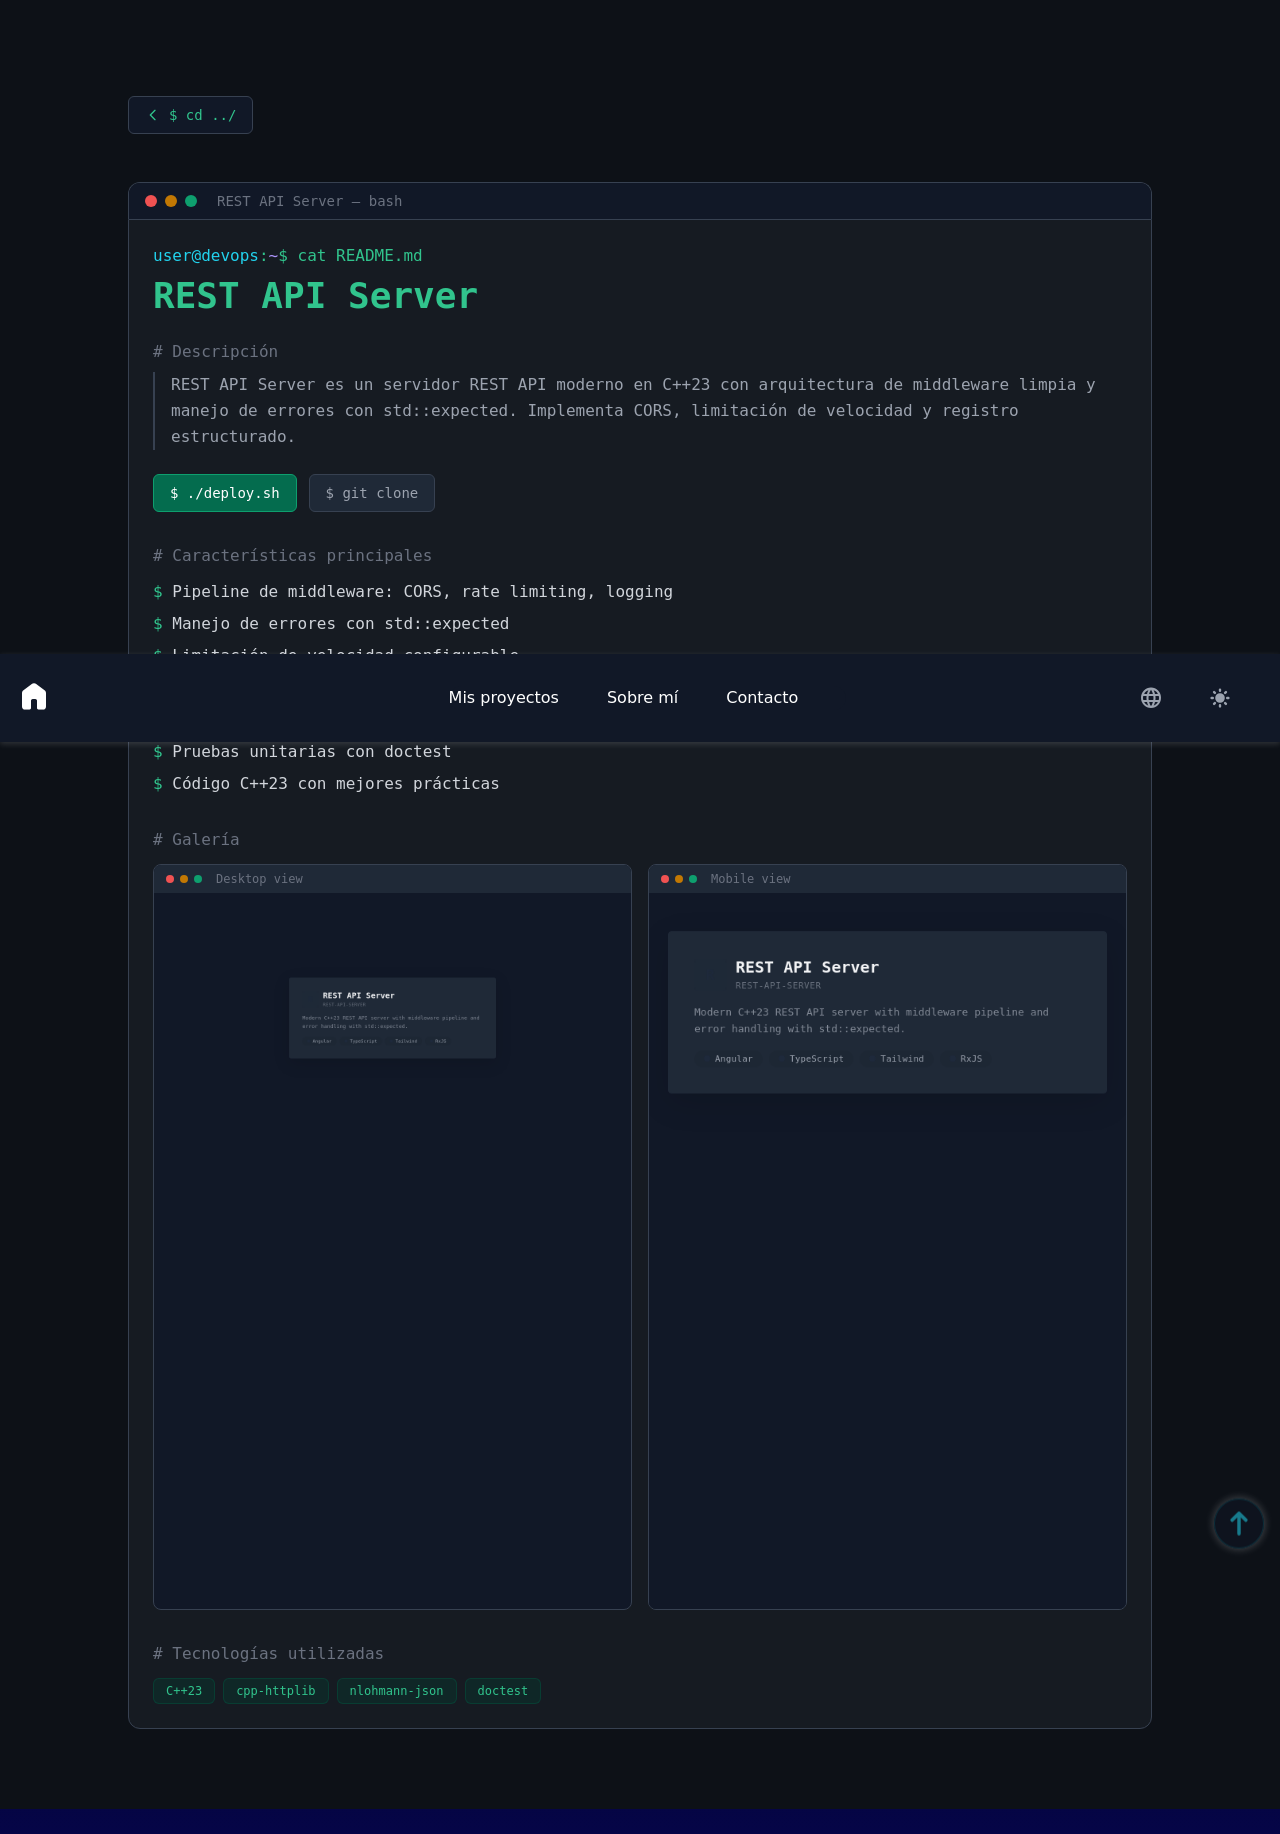Image resolution: width=1280 pixels, height=1834 pixels.
Task: Click the '# Características principales' heading
Action: [292, 556]
